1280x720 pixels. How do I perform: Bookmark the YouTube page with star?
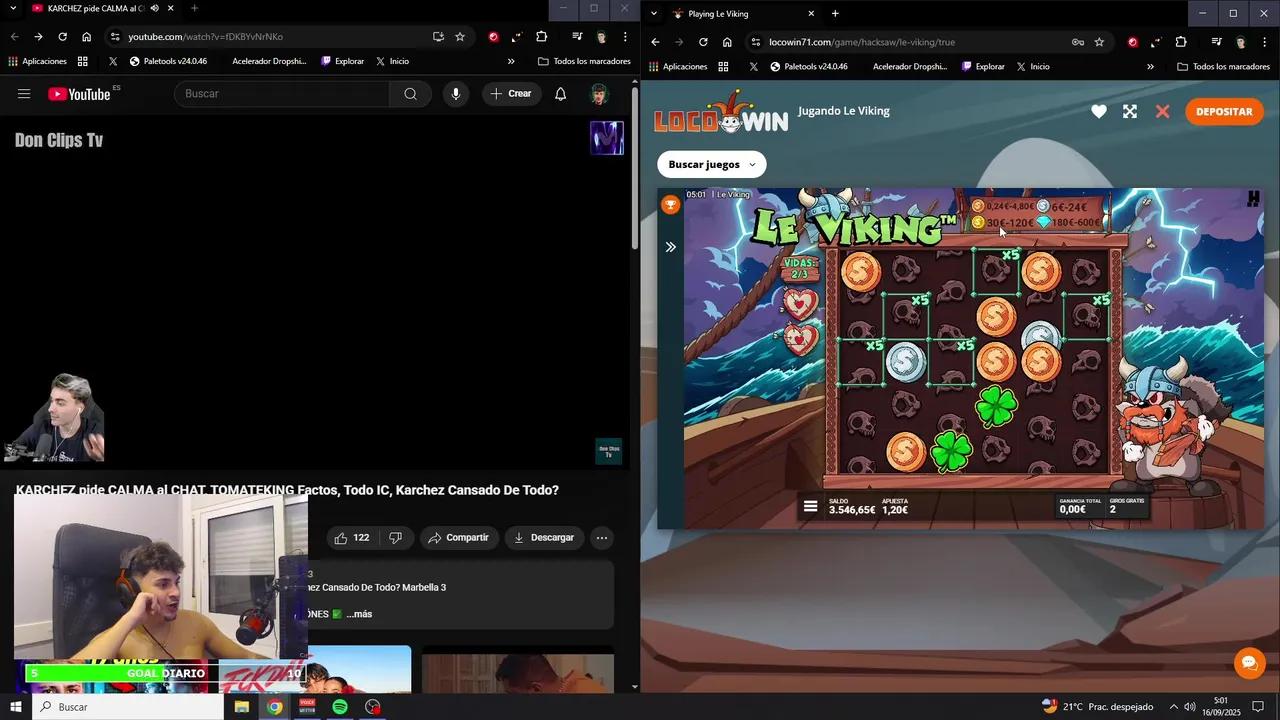click(460, 37)
